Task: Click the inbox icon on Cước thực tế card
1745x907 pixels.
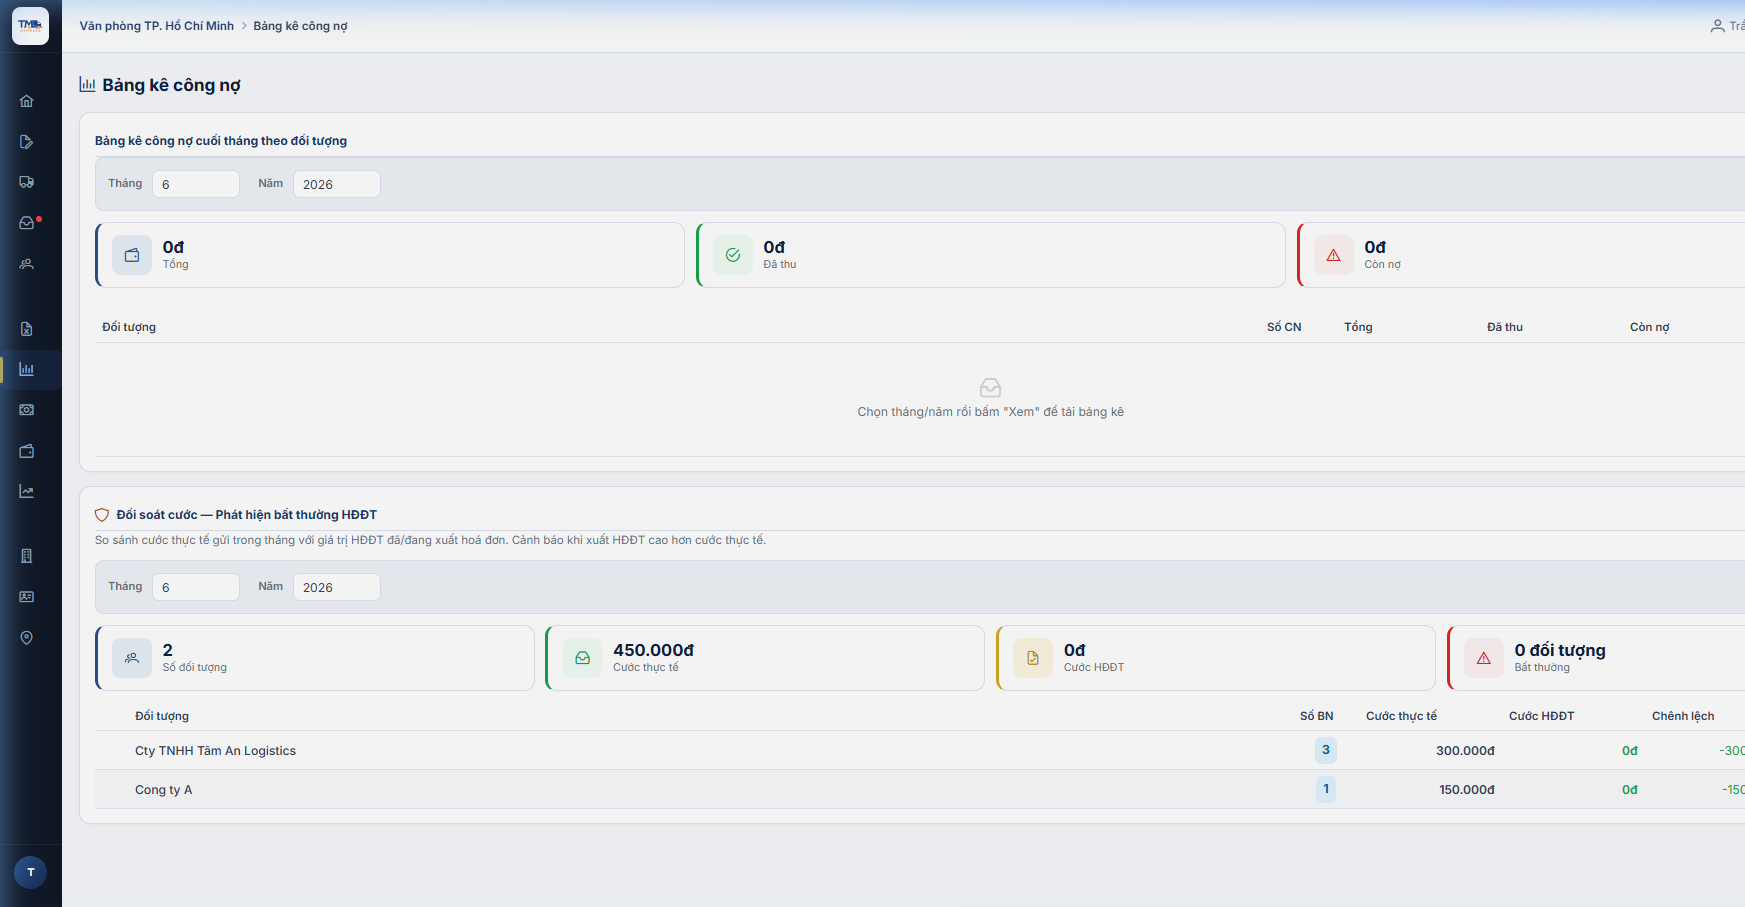Action: [582, 658]
